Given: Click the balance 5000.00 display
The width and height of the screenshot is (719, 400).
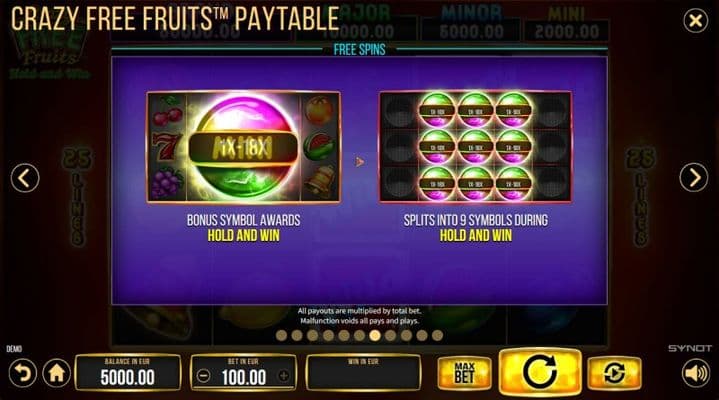Looking at the screenshot, I should 127,372.
